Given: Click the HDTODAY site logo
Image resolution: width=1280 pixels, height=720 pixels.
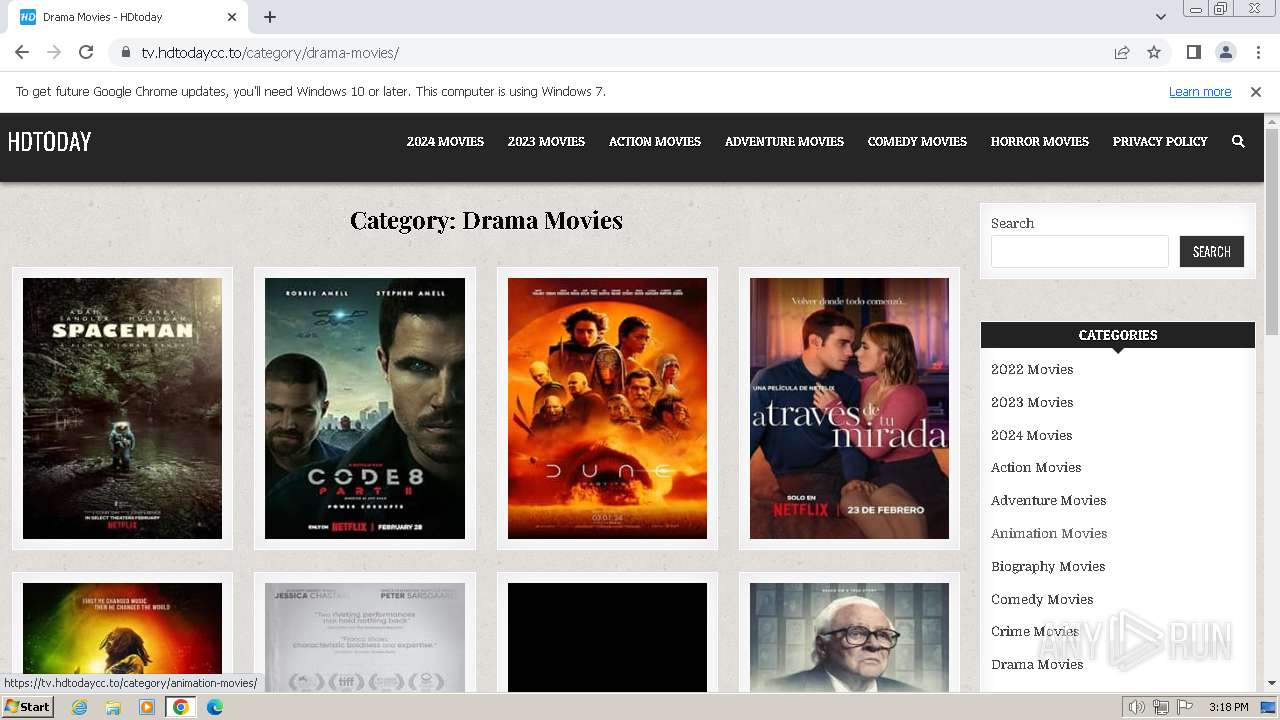Looking at the screenshot, I should point(49,142).
